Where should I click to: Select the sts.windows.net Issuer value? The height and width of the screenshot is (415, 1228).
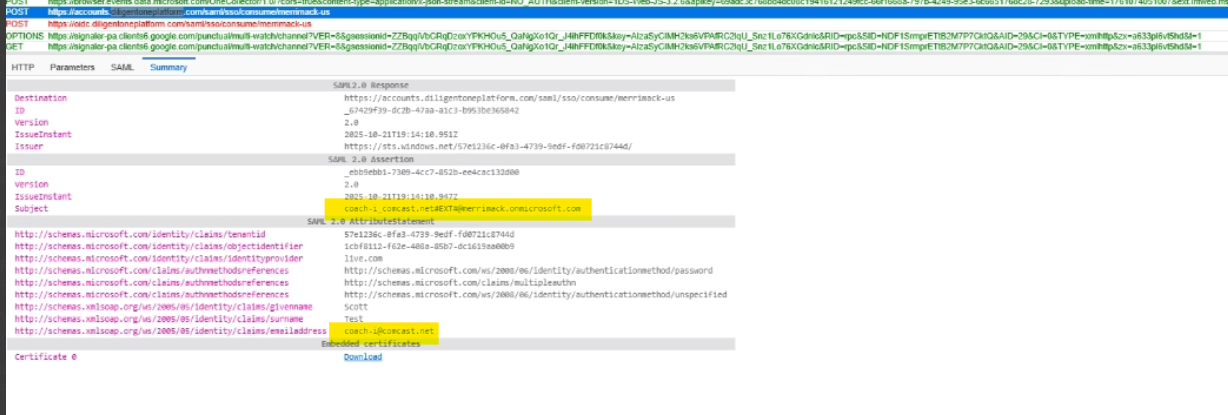[x=488, y=147]
